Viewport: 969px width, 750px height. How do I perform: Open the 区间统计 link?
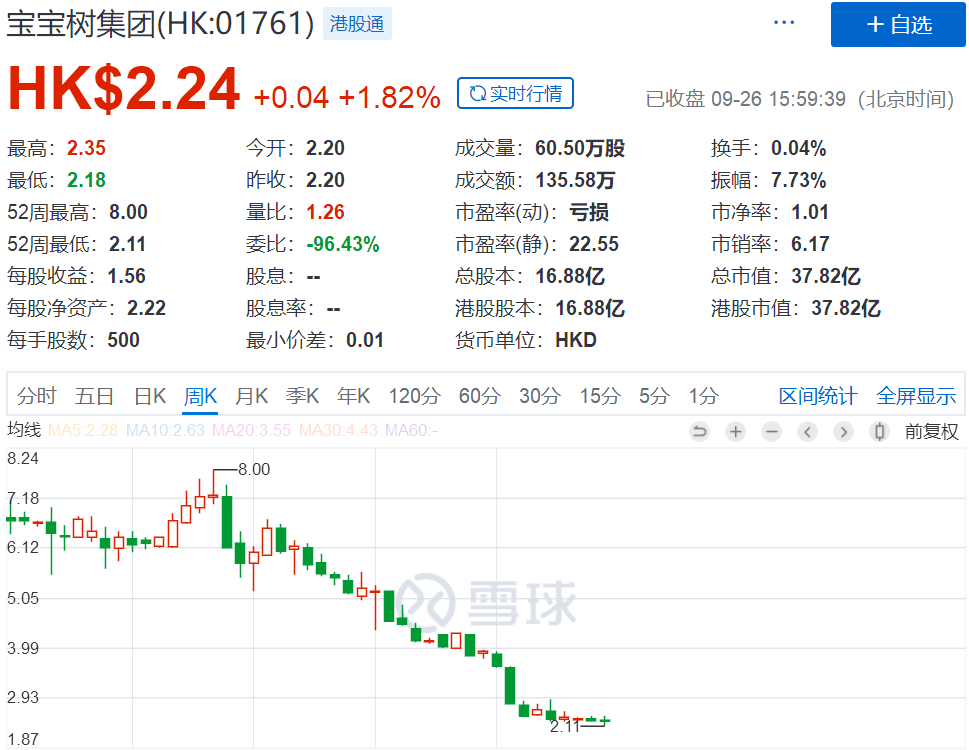tap(818, 396)
